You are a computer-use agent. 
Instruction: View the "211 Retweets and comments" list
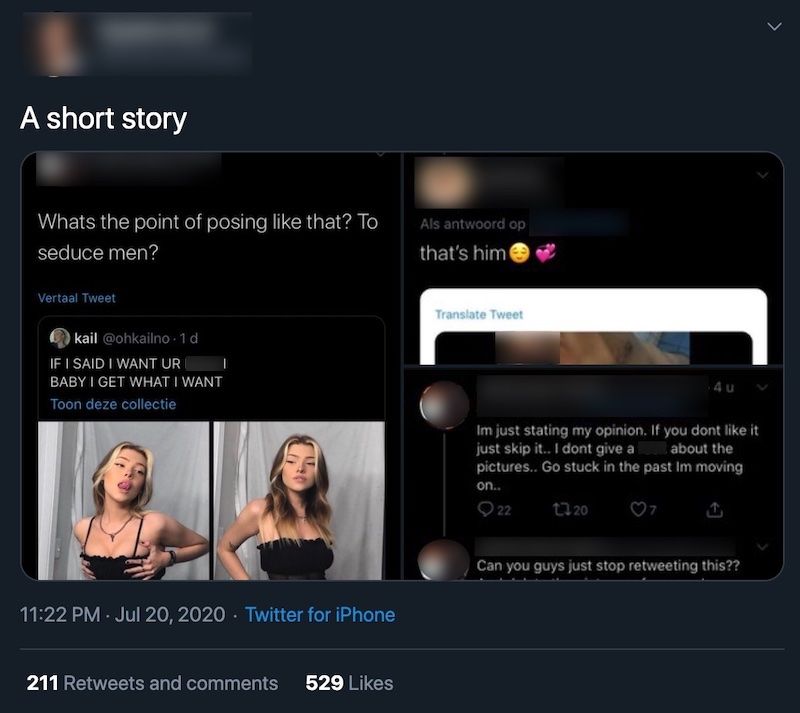152,683
